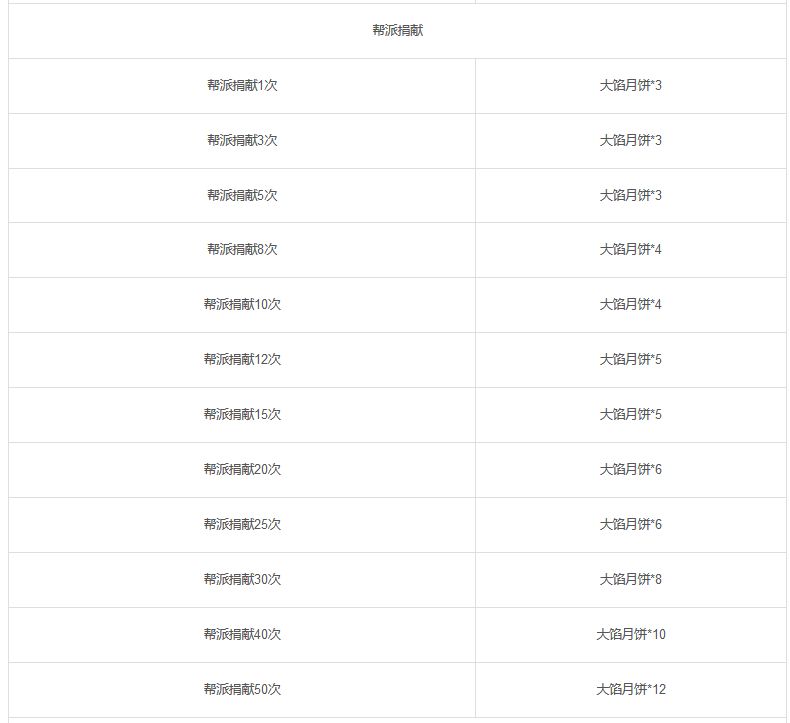
Task: Click 大馅月饼*5 in the 12次 row
Action: pos(631,359)
